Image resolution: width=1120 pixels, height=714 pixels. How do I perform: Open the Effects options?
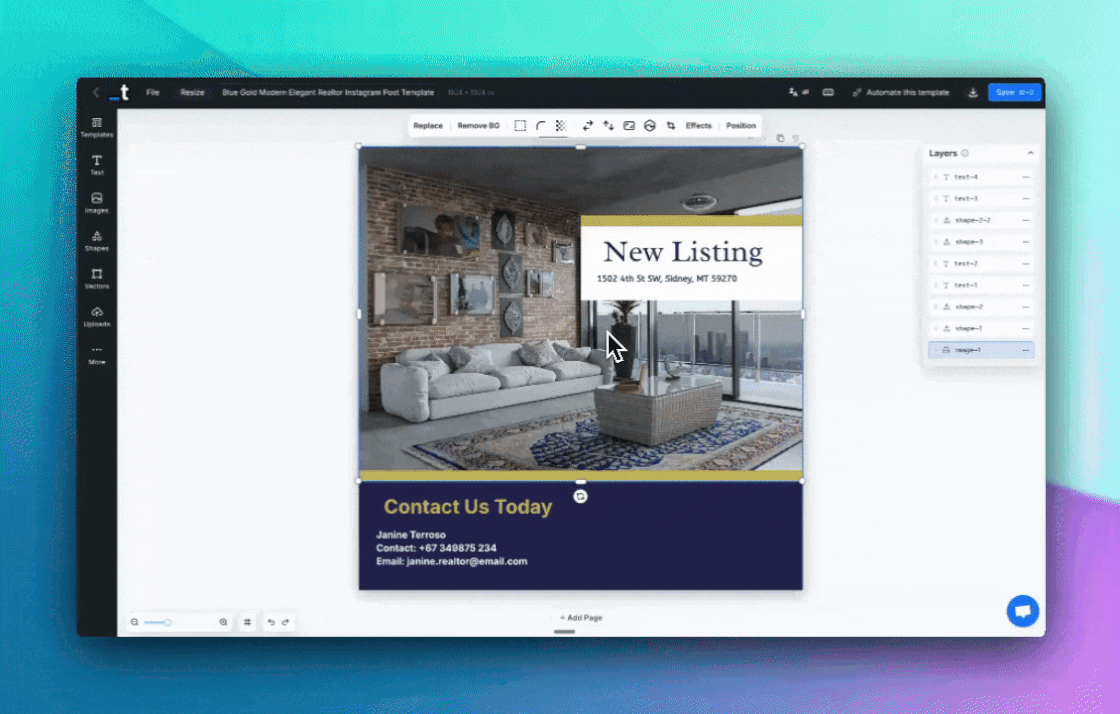pyautogui.click(x=698, y=126)
